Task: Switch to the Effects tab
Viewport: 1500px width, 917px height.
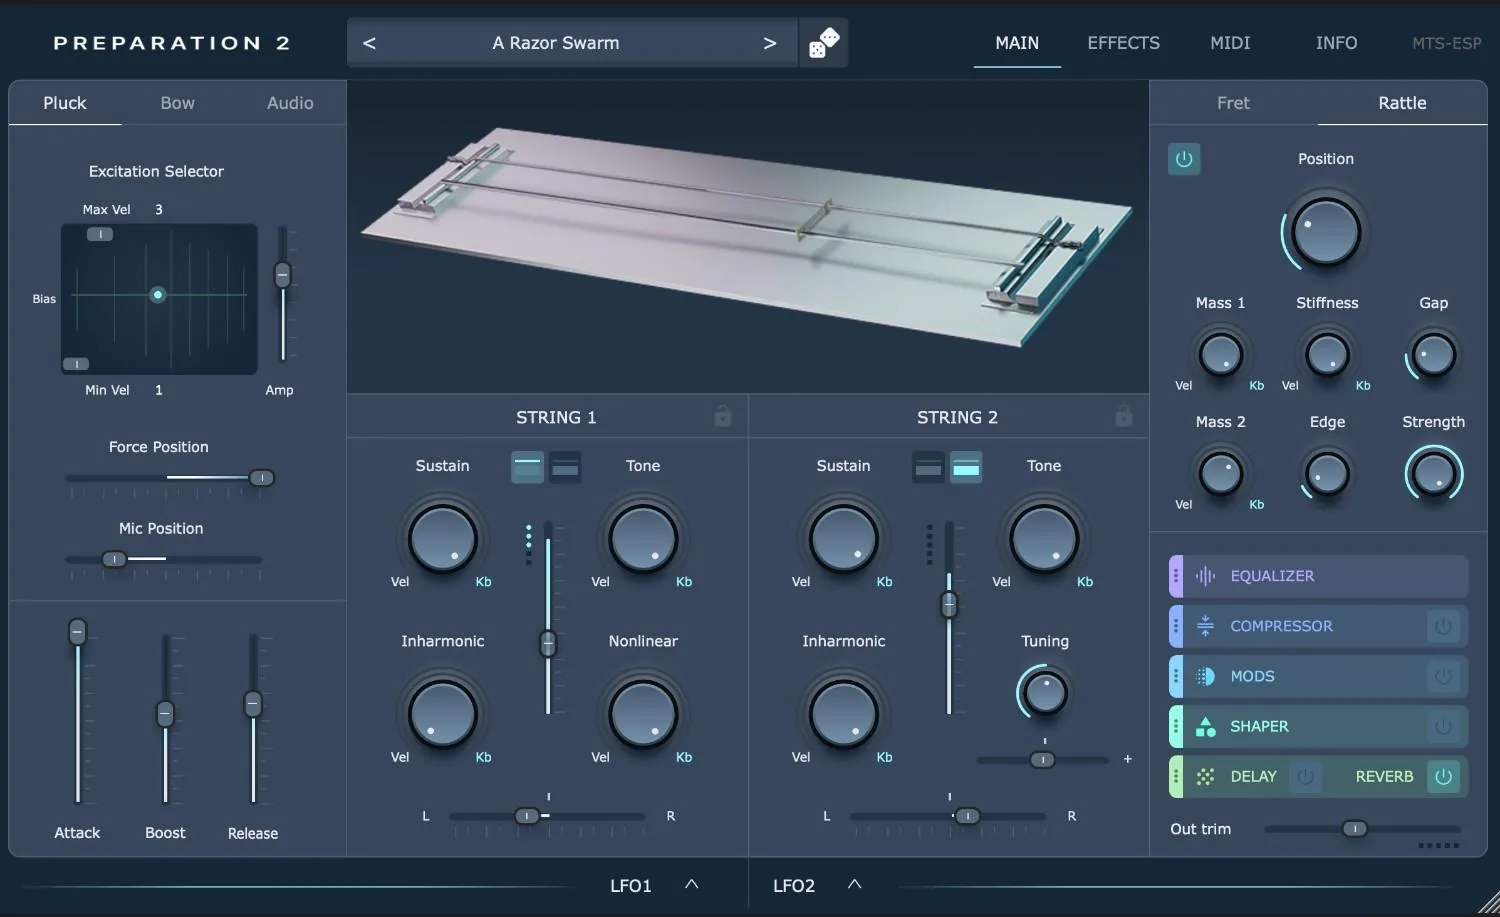Action: 1123,43
